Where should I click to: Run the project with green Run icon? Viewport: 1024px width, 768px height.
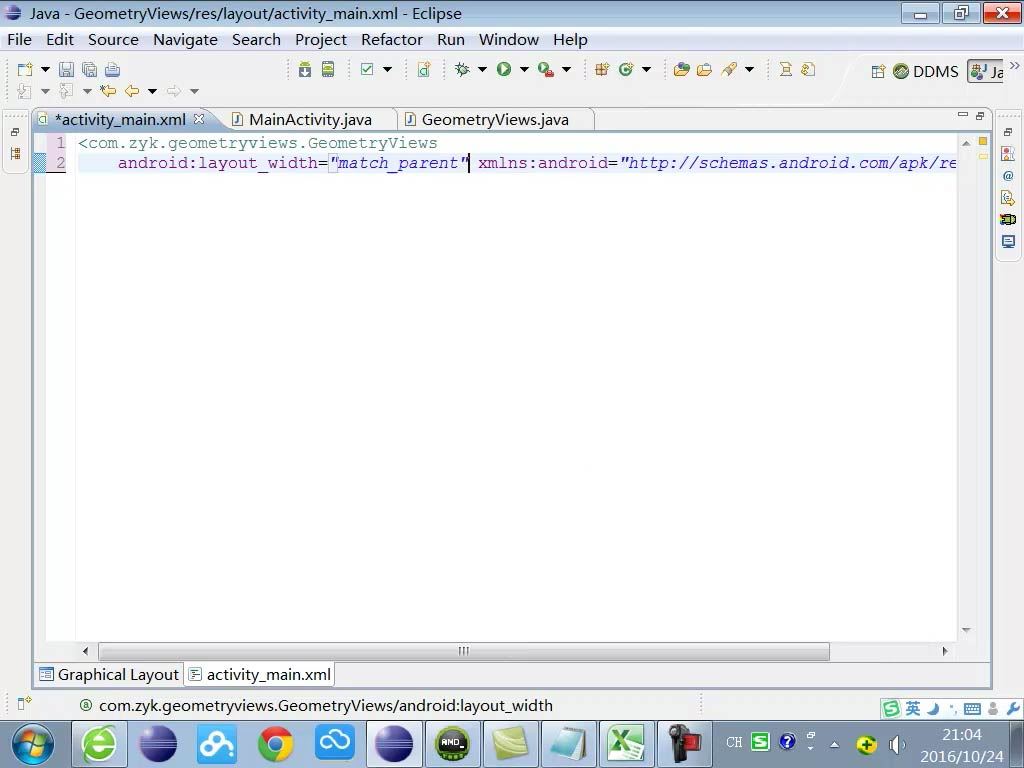[x=504, y=69]
